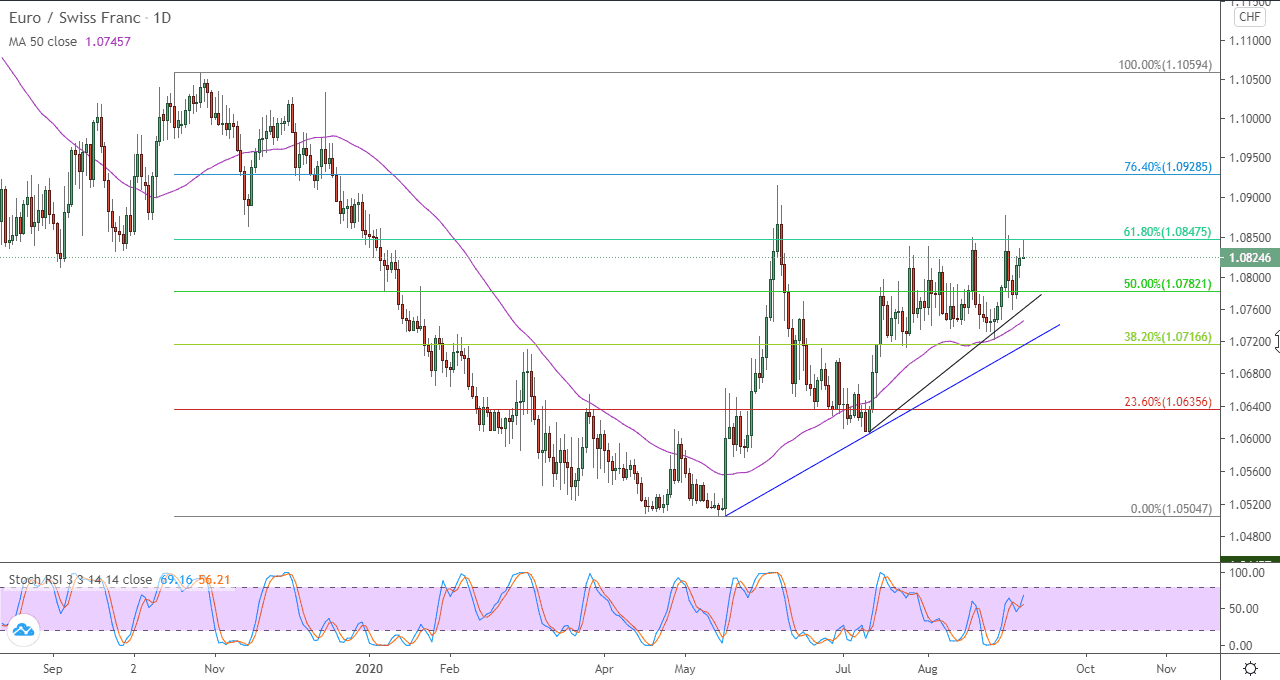Viewport: 1280px width, 680px height.
Task: Click the Jul label on time axis
Action: (x=843, y=667)
